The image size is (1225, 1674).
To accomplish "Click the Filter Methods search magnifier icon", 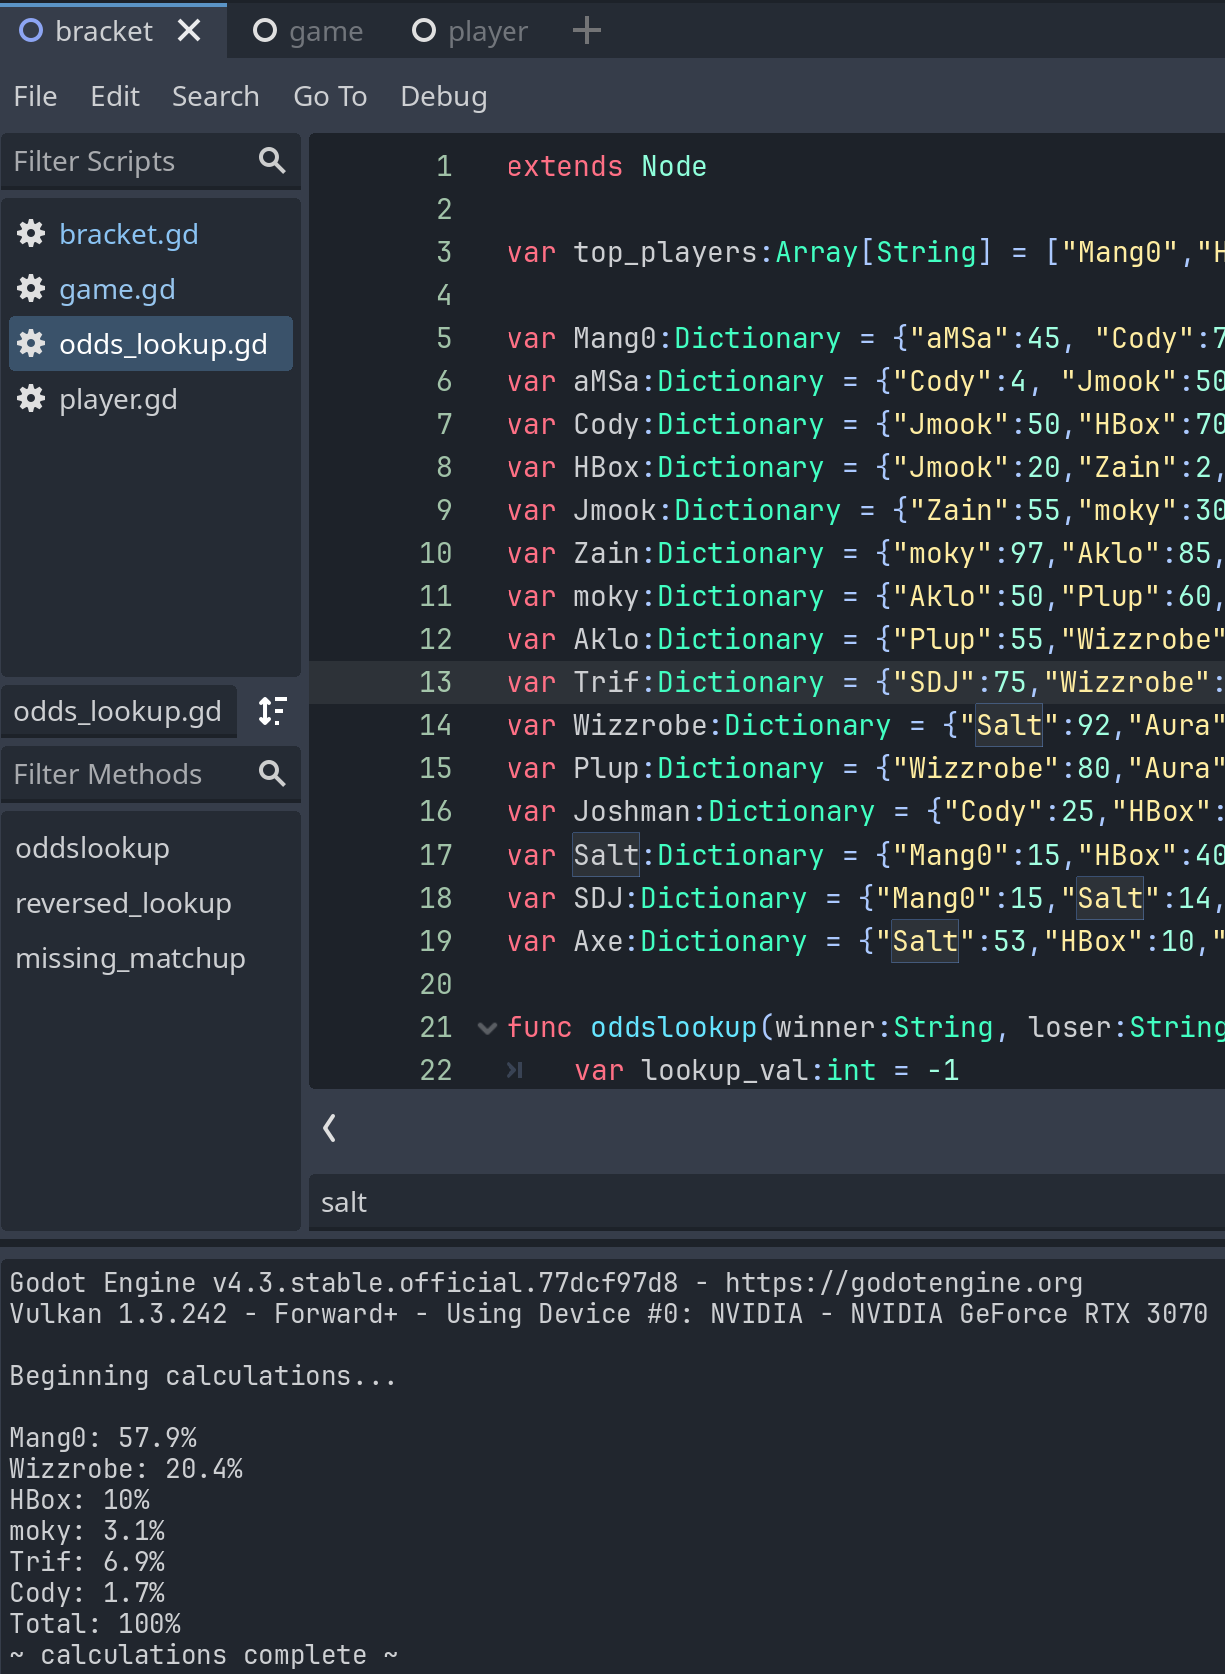I will pos(272,774).
